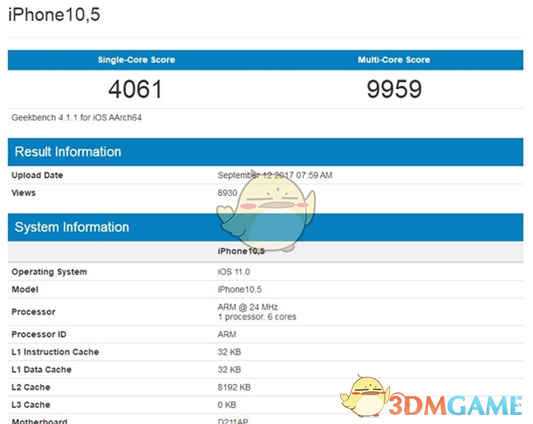533x424 pixels.
Task: Click the September 12 2017 07:59 AM value
Action: click(x=275, y=175)
